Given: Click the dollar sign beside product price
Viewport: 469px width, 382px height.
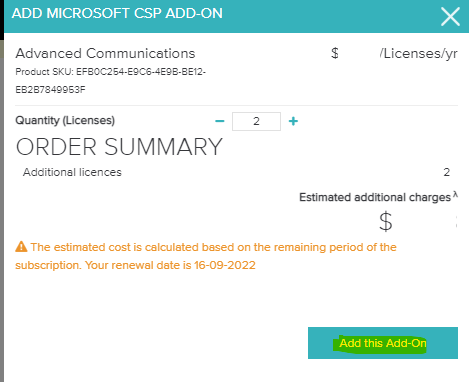Looking at the screenshot, I should [335, 53].
